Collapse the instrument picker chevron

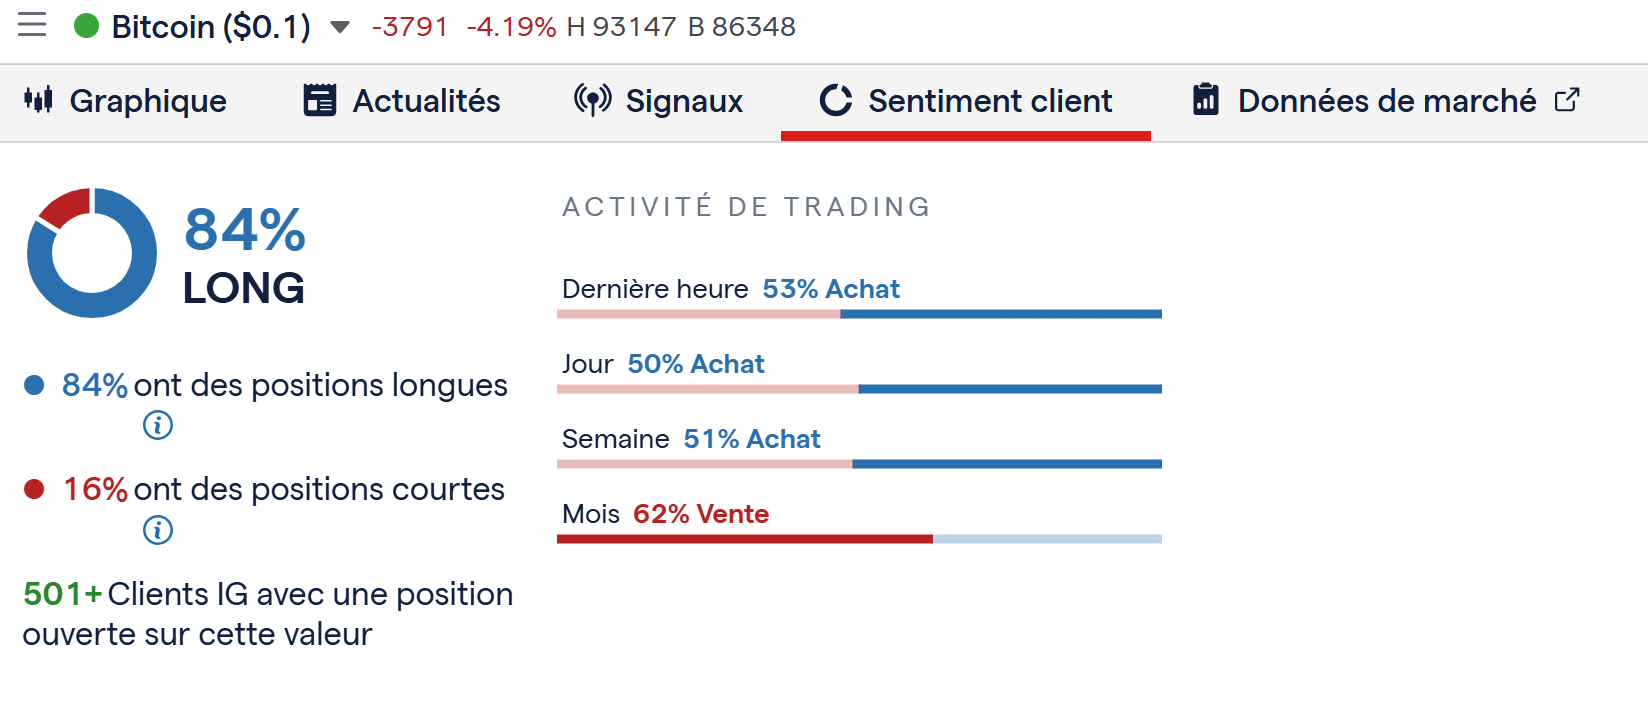pyautogui.click(x=340, y=28)
